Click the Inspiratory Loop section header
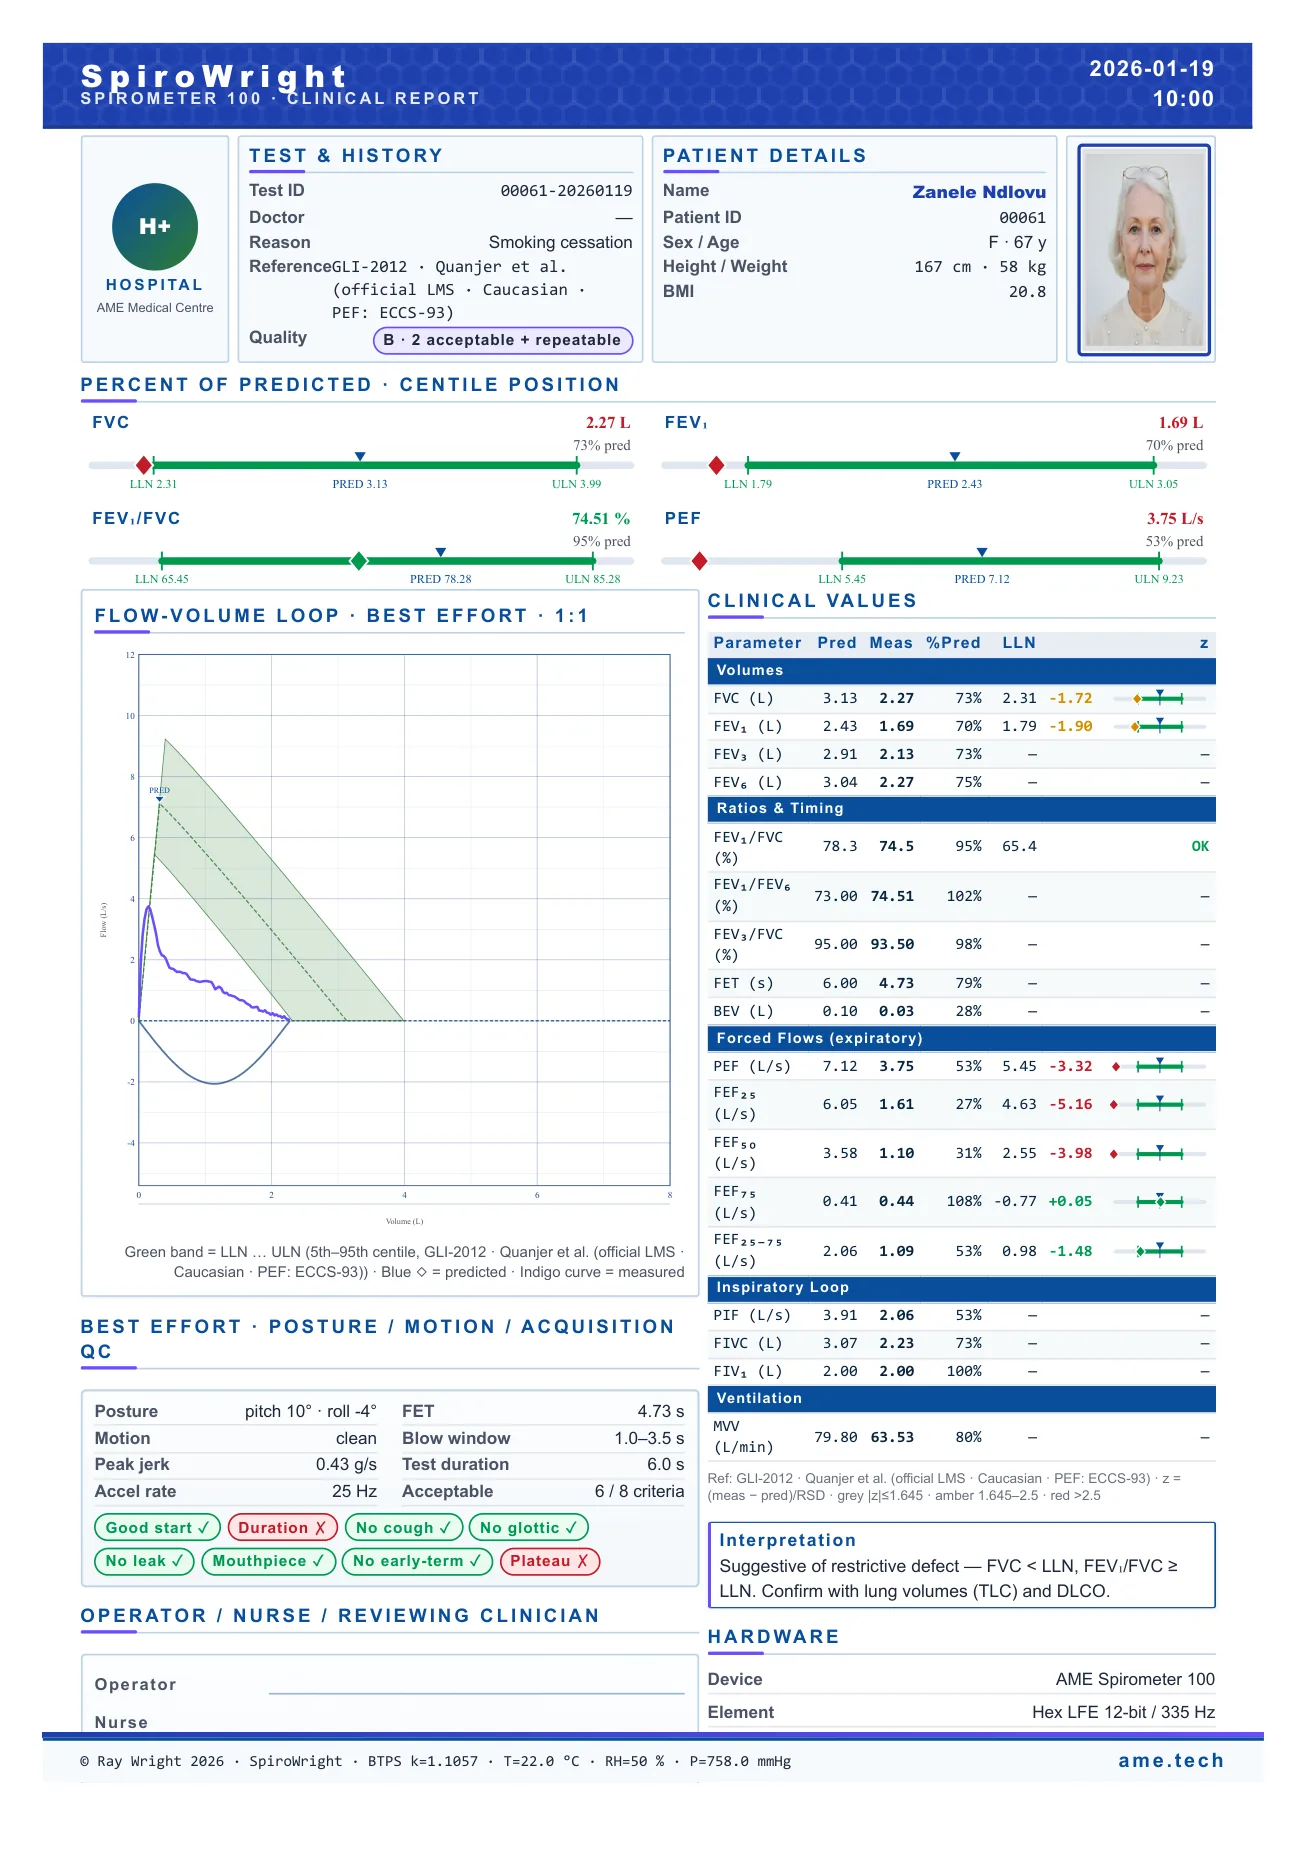1309x1853 pixels. tap(962, 1288)
